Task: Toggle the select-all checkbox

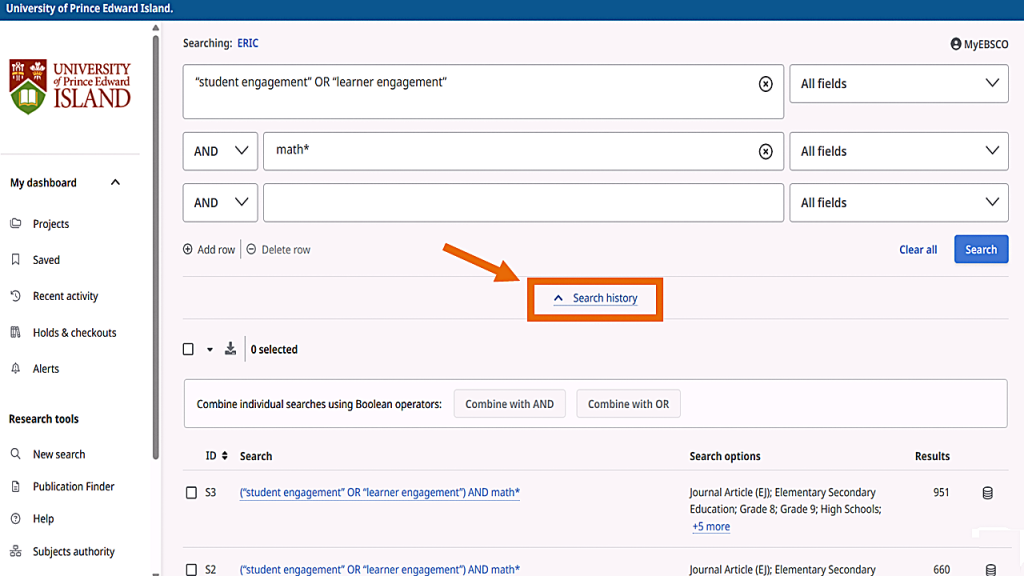Action: click(x=188, y=349)
